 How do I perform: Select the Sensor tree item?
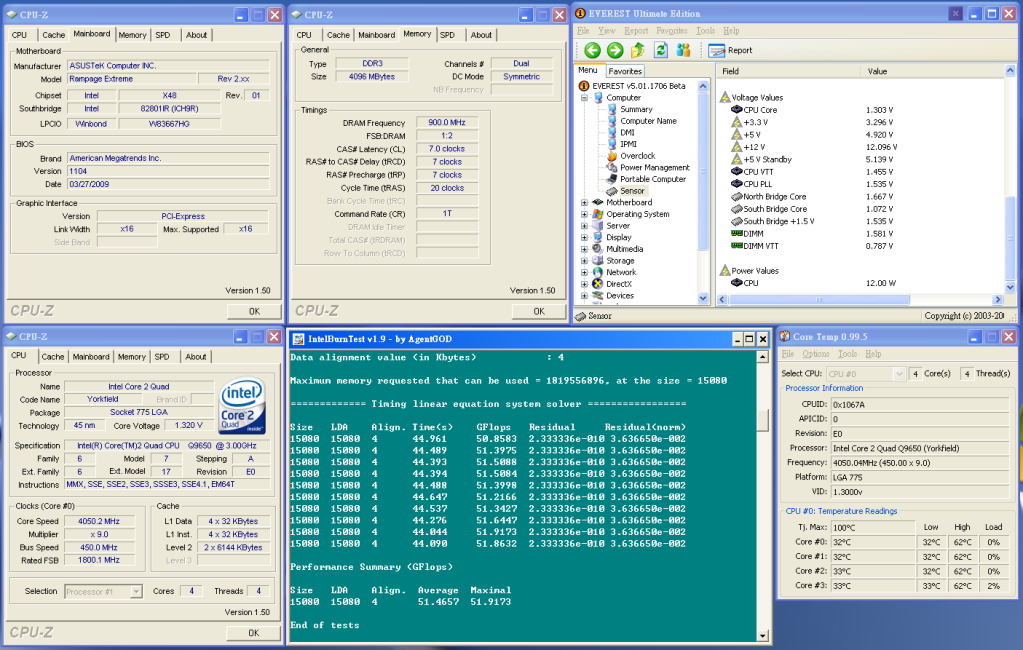pyautogui.click(x=632, y=191)
